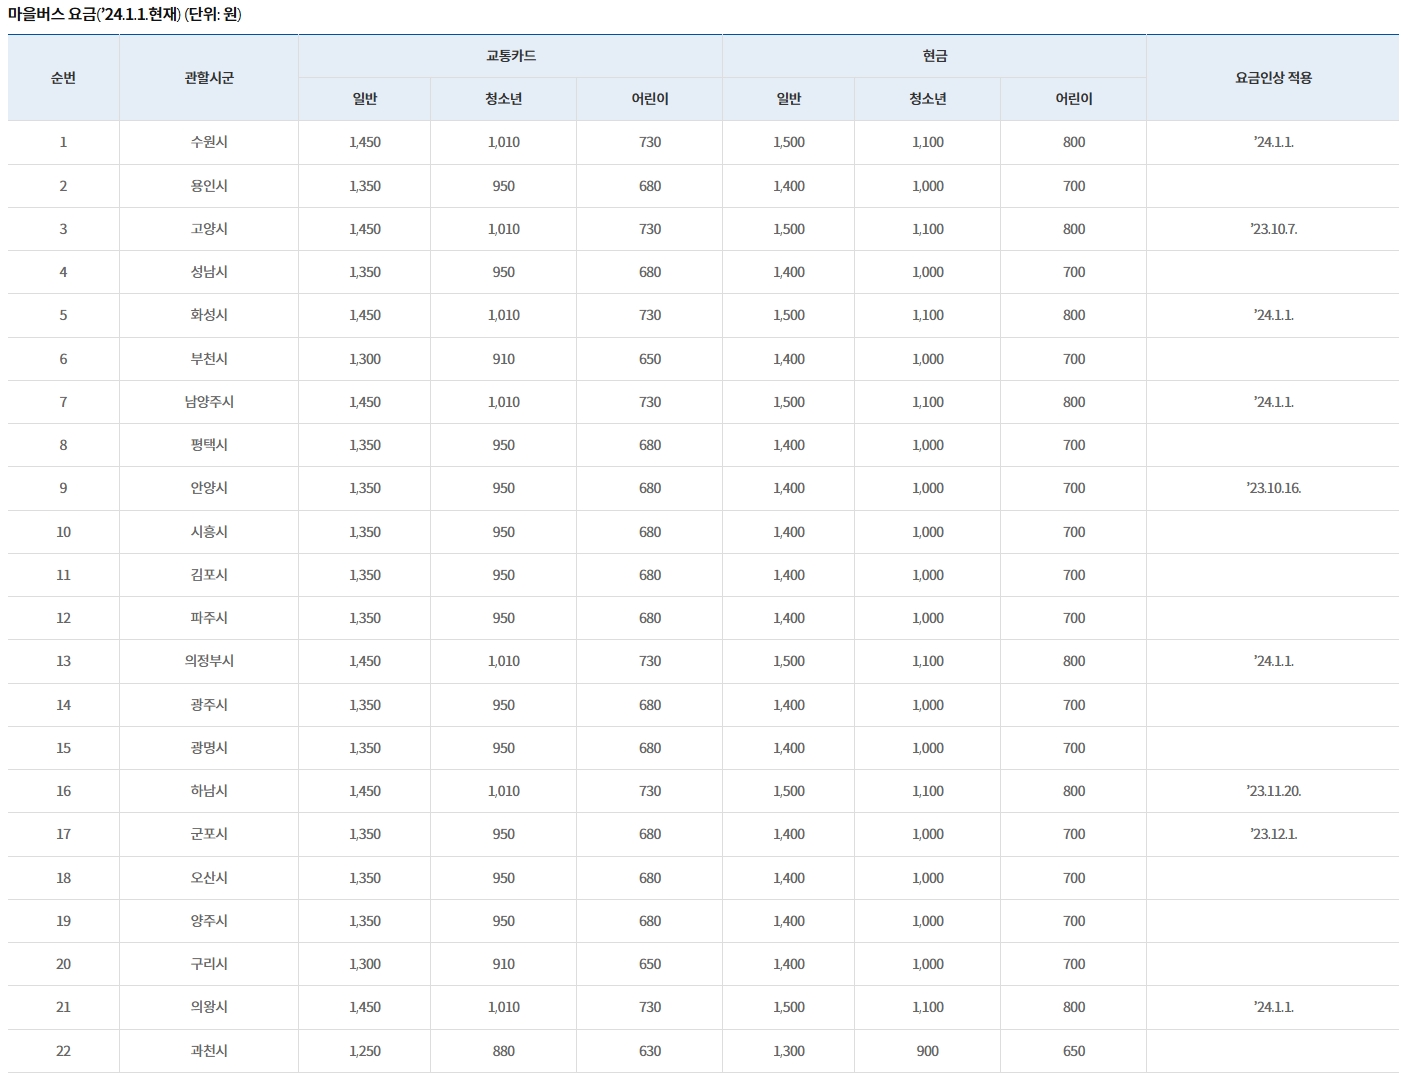Click the 650 card value in 부천시 row
This screenshot has height=1074, width=1409.
[x=650, y=359]
